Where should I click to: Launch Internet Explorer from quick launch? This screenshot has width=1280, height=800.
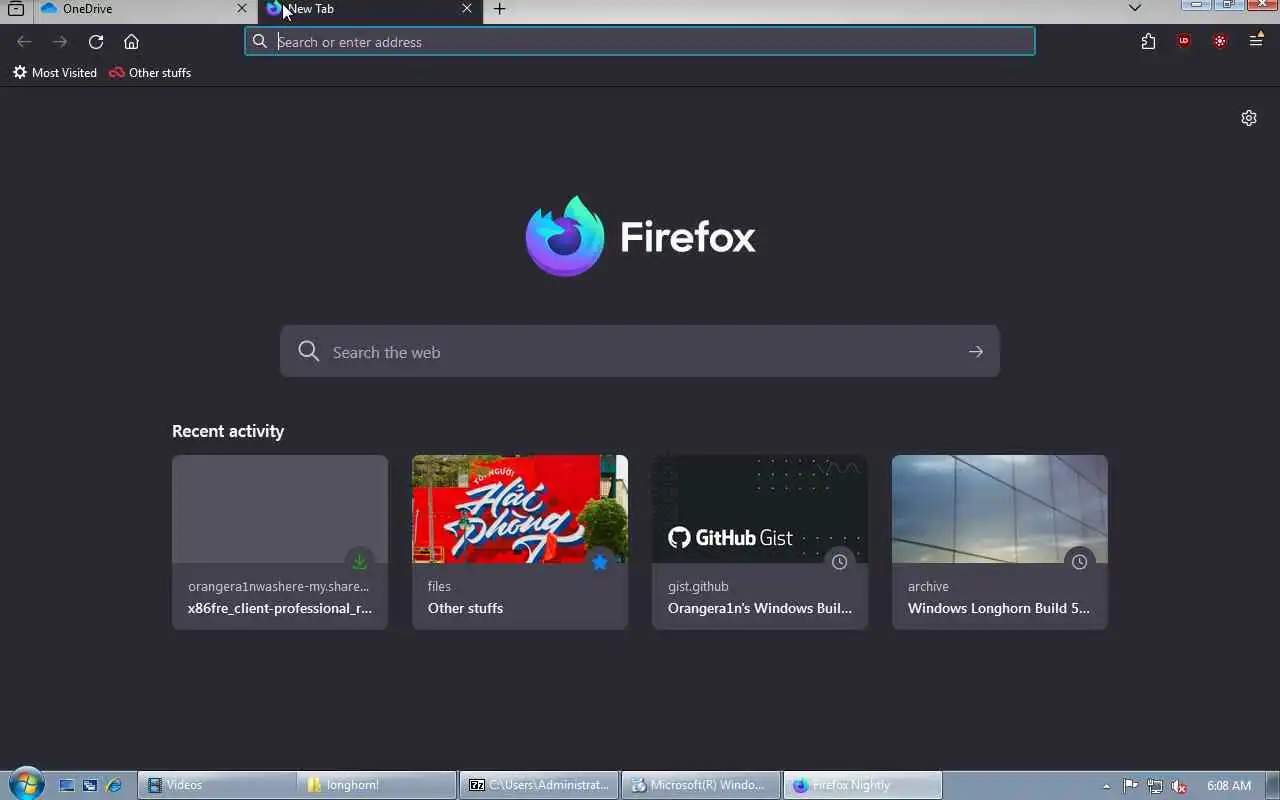tap(113, 786)
